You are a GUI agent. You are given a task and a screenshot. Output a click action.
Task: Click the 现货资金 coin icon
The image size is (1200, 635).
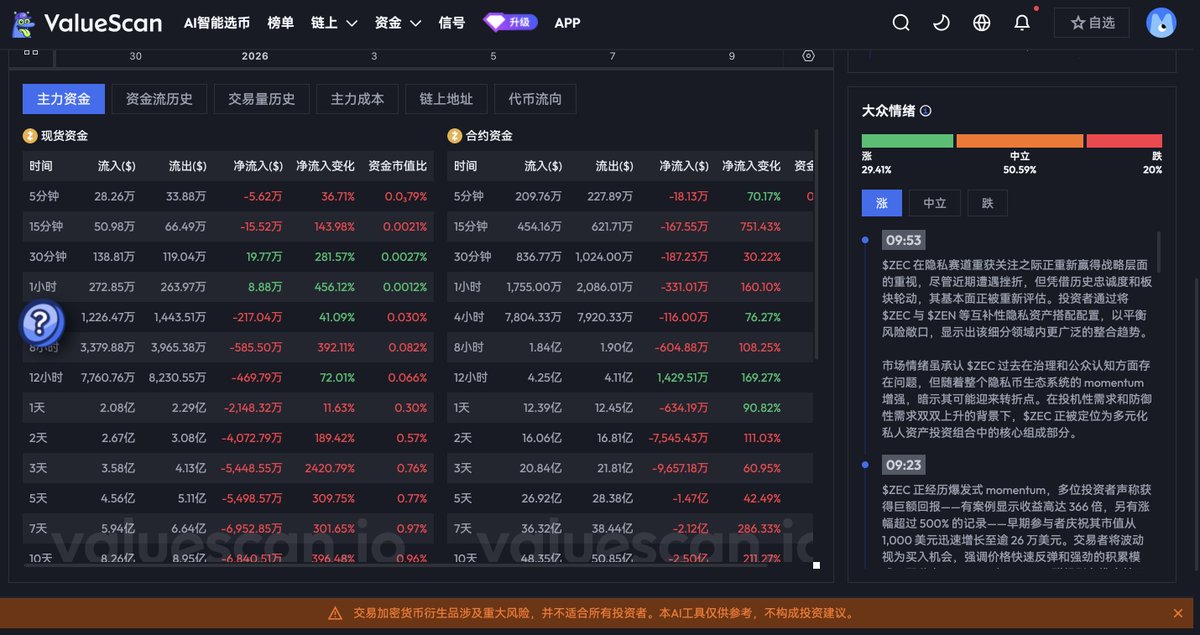tap(30, 135)
